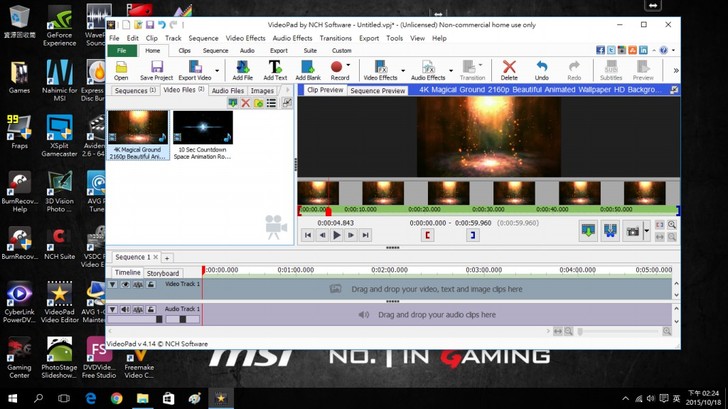
Task: Switch to the Storyboard tab
Action: pos(163,273)
